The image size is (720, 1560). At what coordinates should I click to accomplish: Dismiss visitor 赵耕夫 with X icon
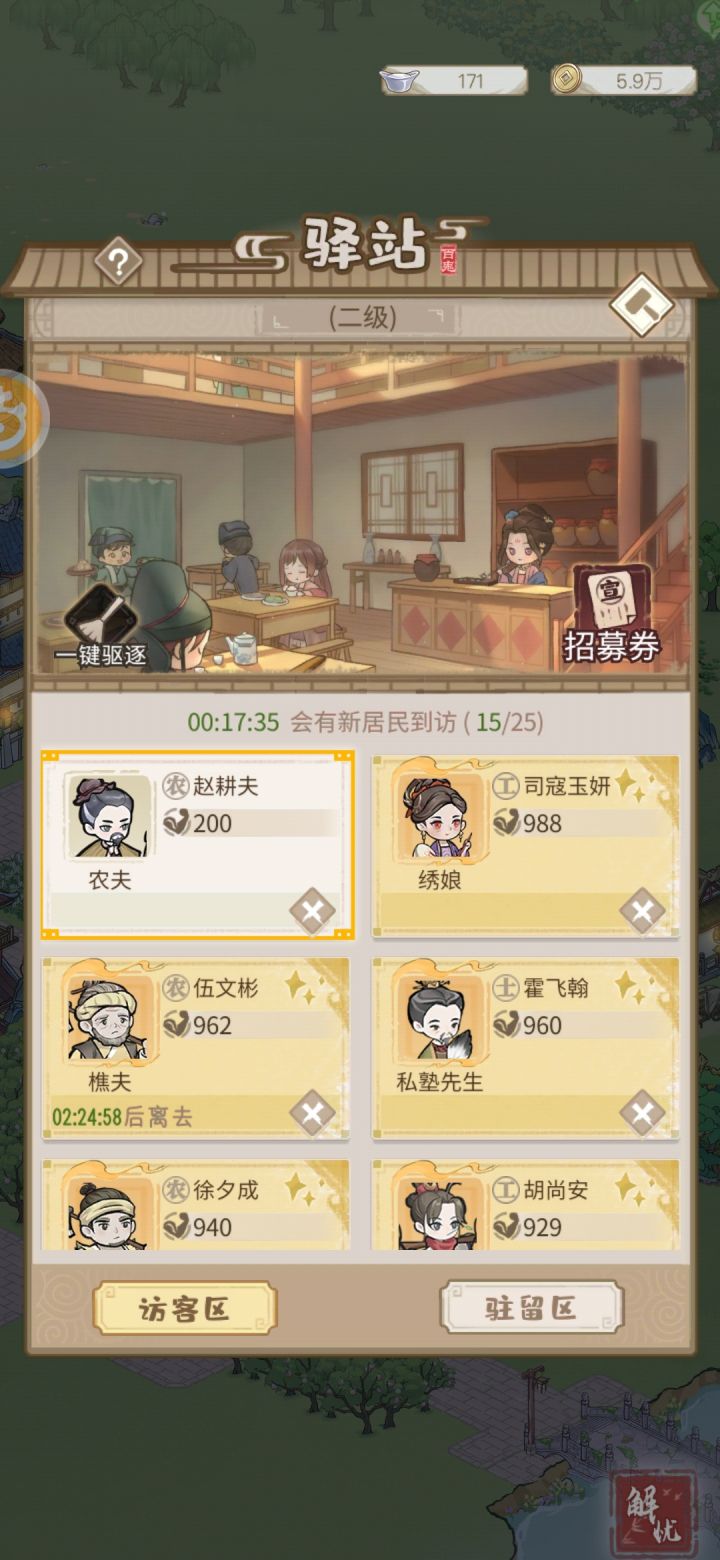(312, 911)
